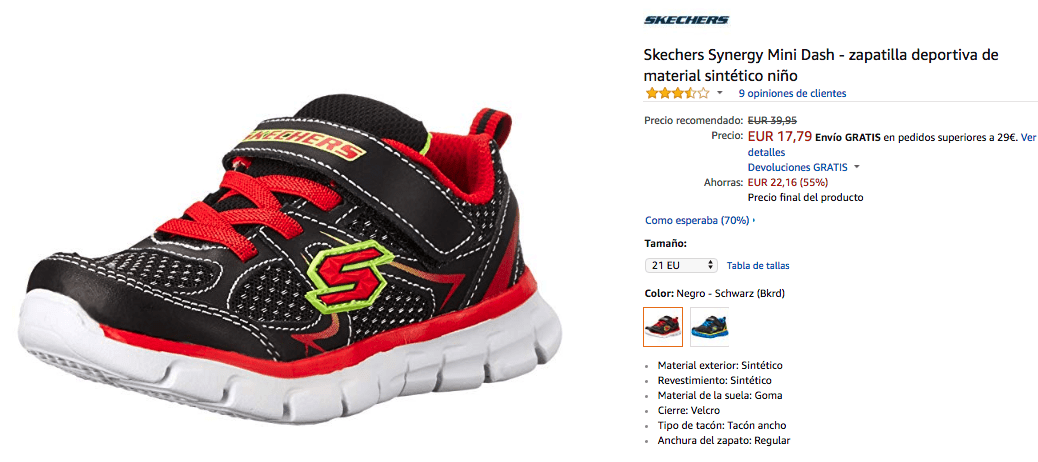Expand the Devoluciones GRATIS arrow
The image size is (1038, 462).
click(x=857, y=167)
